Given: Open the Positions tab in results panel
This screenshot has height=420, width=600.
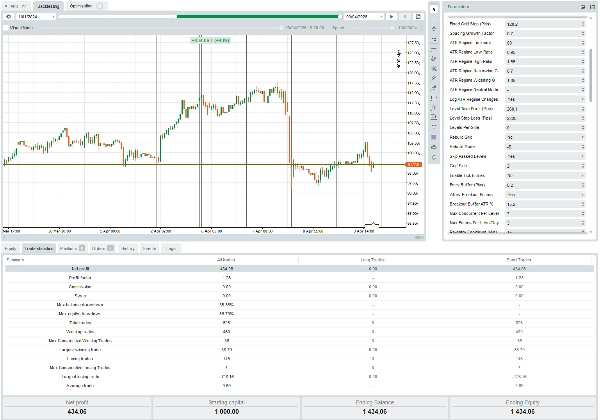Looking at the screenshot, I should tap(72, 249).
